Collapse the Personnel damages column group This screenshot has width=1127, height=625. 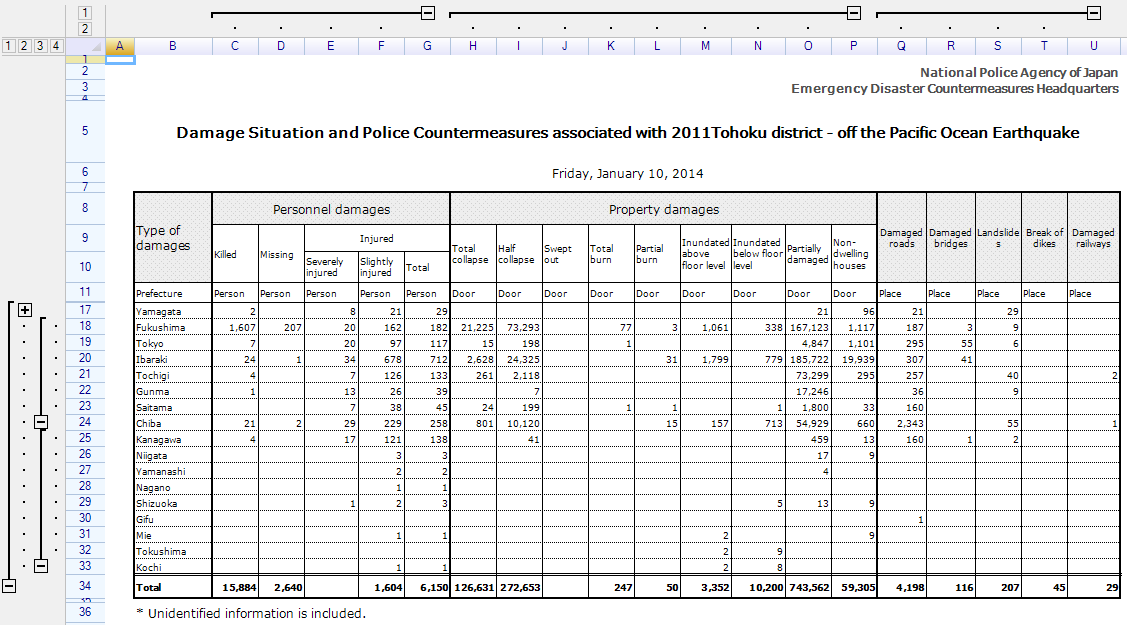pyautogui.click(x=428, y=13)
